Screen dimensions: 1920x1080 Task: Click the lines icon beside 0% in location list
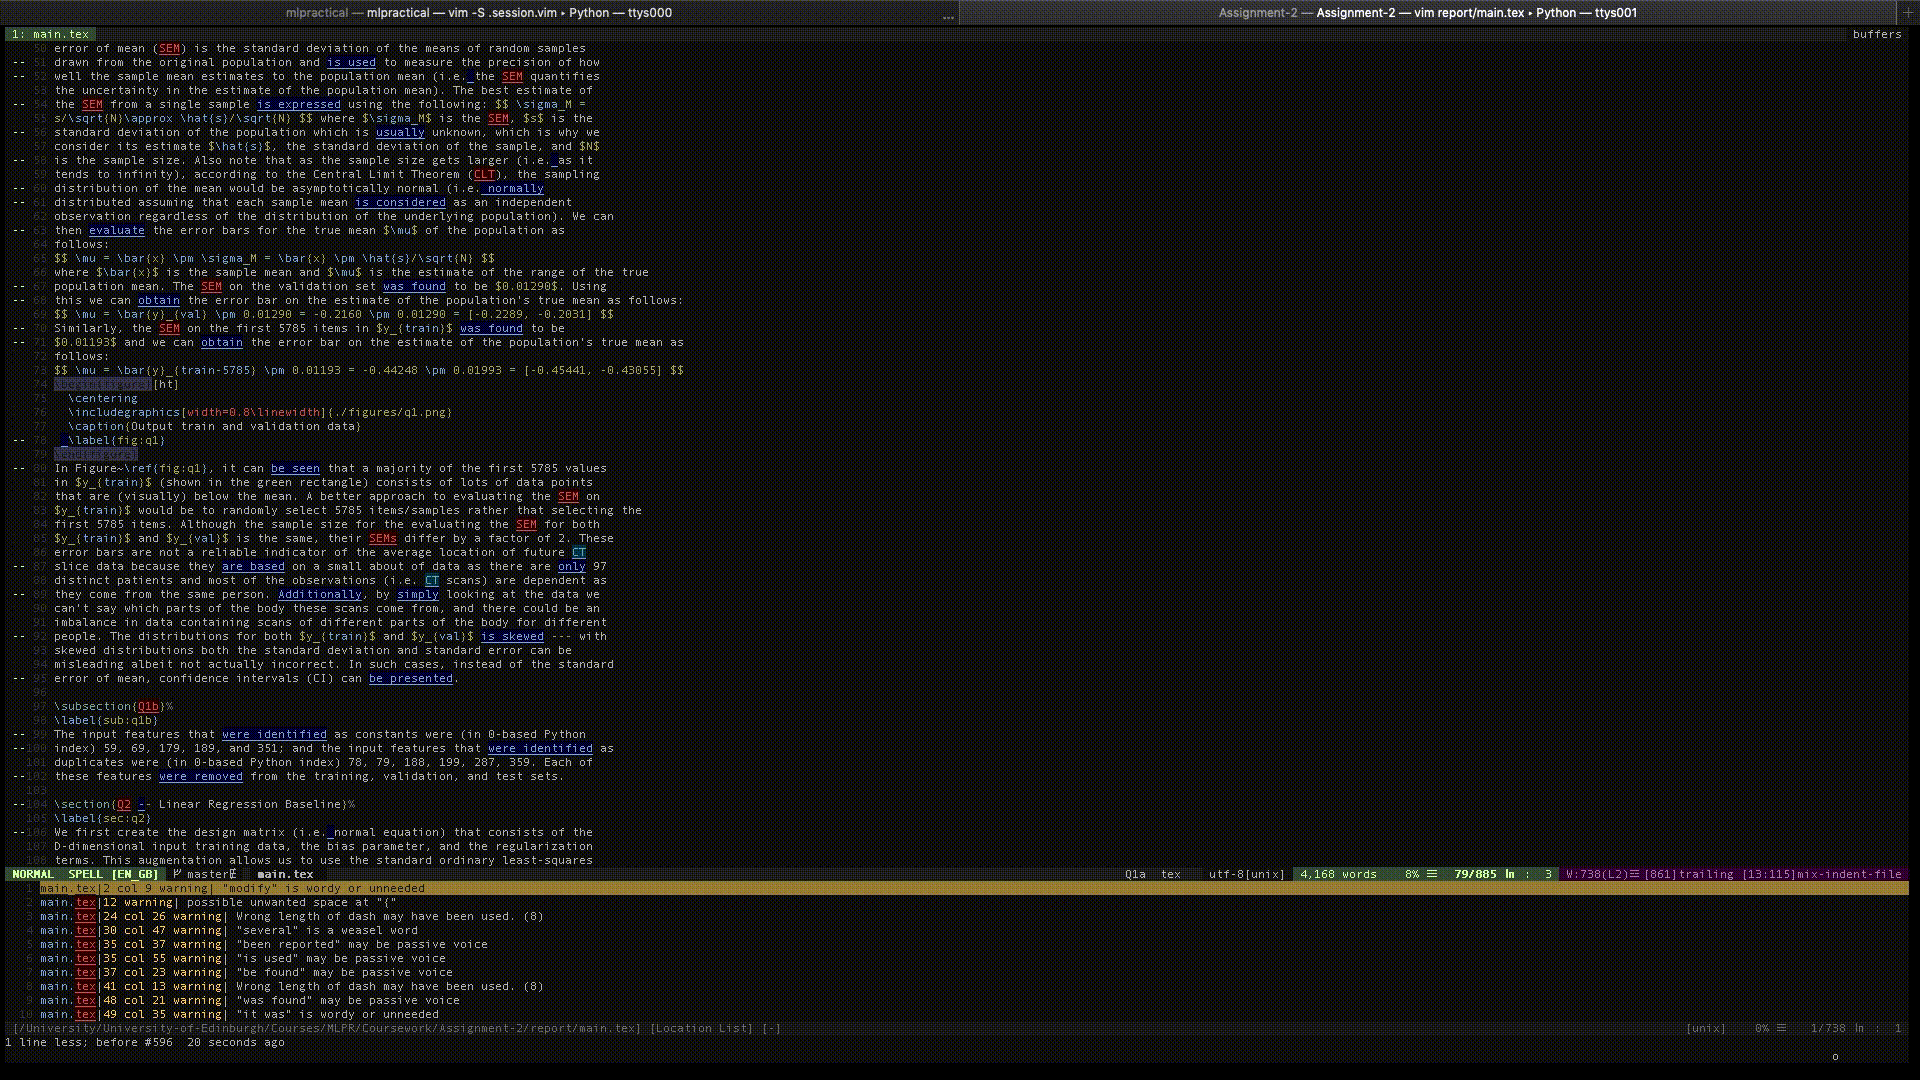[1781, 1028]
